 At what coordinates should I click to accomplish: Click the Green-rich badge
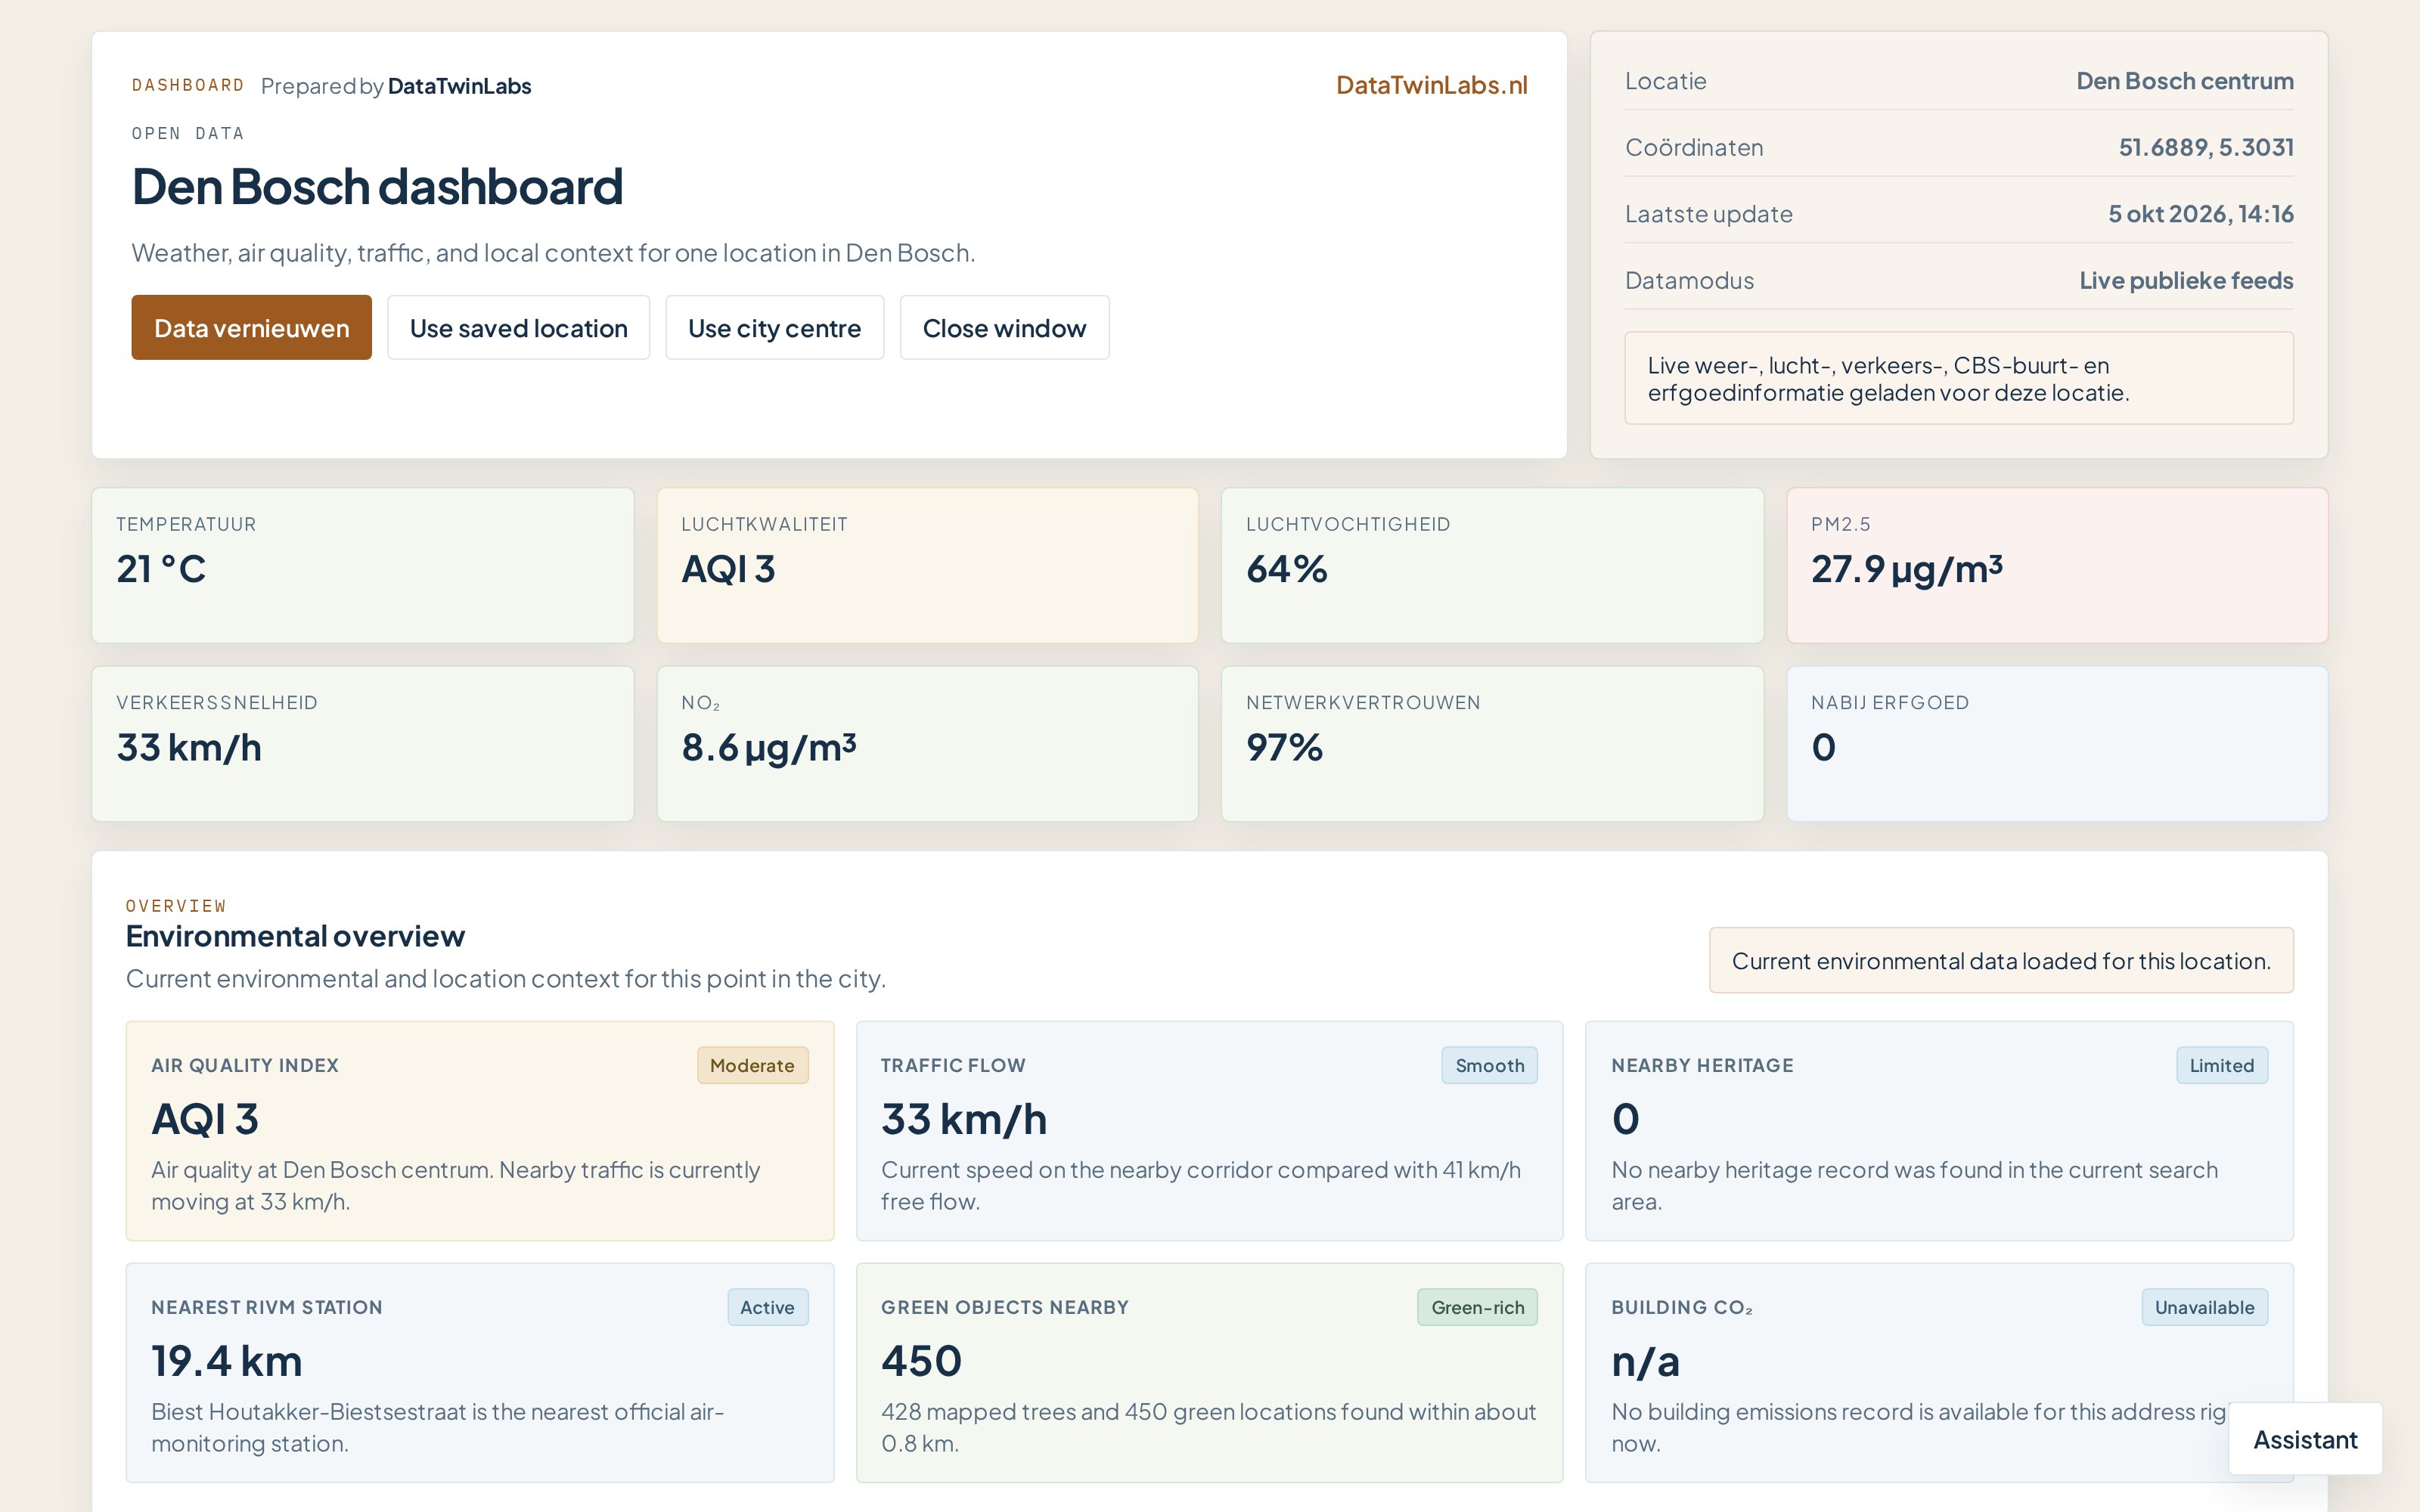[x=1477, y=1307]
